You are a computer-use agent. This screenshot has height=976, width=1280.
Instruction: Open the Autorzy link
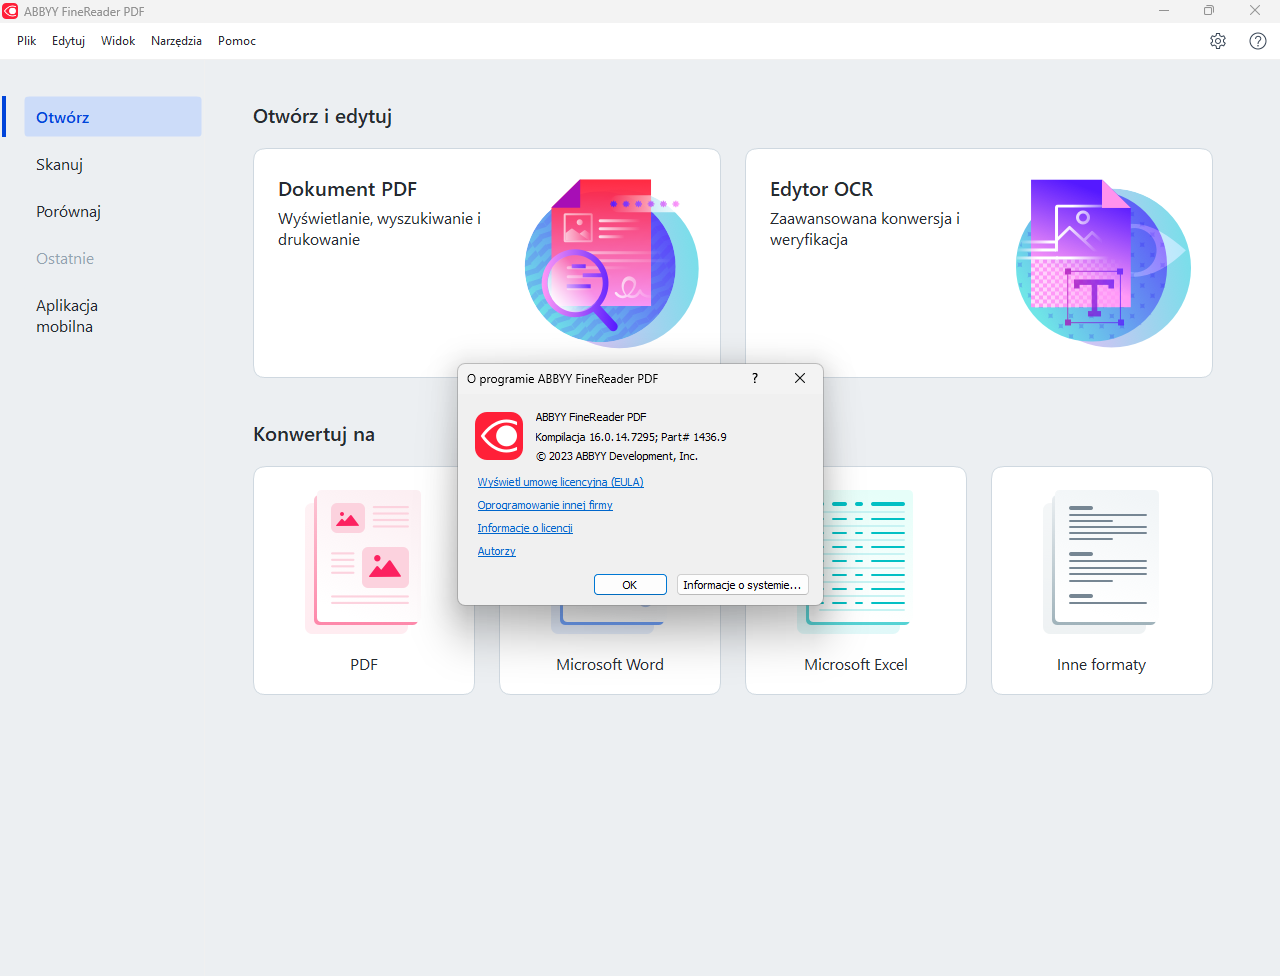click(x=496, y=551)
